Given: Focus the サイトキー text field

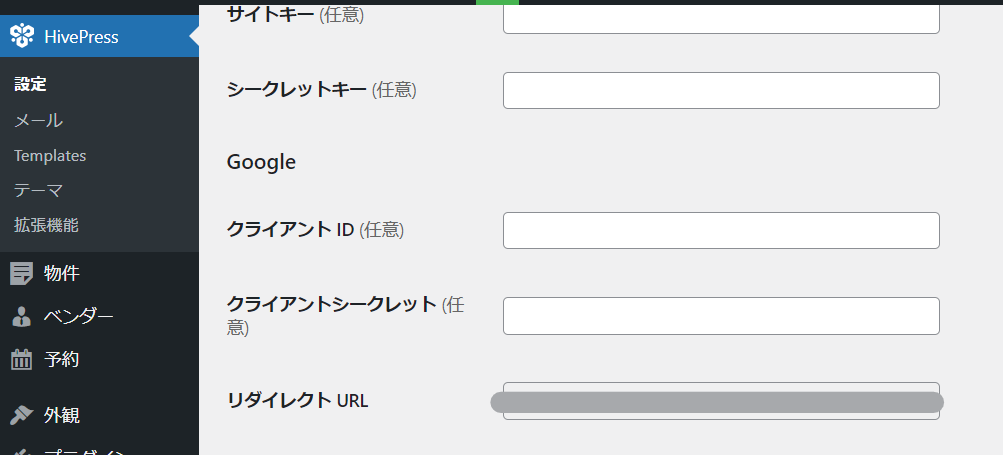Looking at the screenshot, I should (721, 18).
